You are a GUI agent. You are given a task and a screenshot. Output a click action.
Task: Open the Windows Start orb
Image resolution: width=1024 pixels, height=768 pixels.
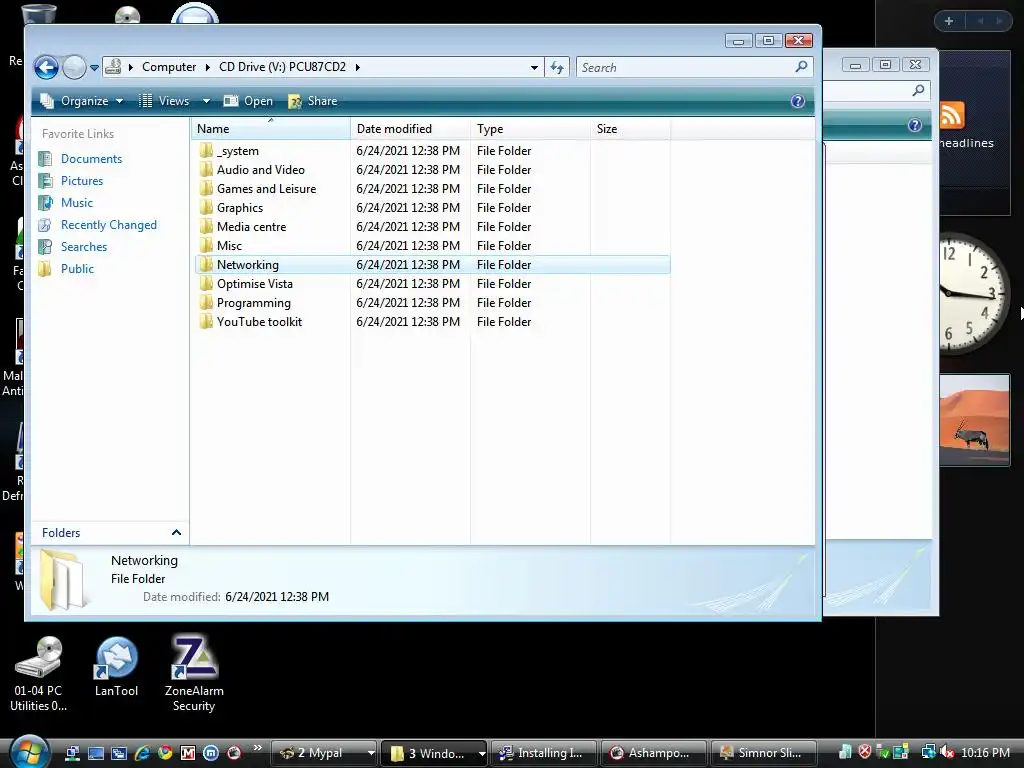pyautogui.click(x=29, y=752)
